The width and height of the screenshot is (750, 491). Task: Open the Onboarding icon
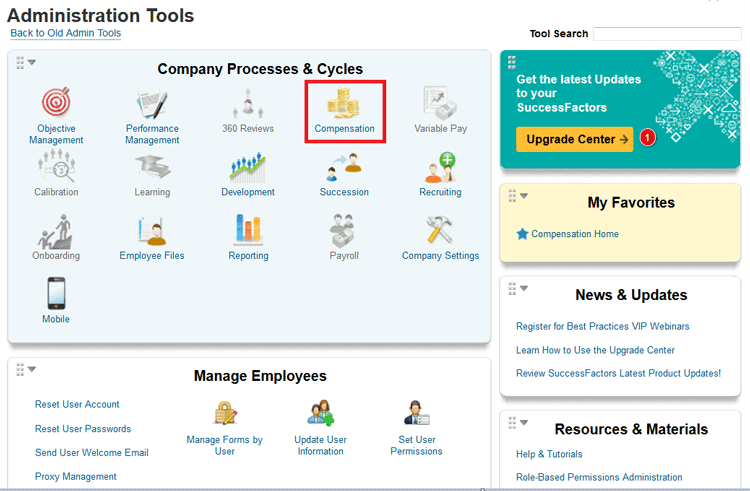pos(55,231)
